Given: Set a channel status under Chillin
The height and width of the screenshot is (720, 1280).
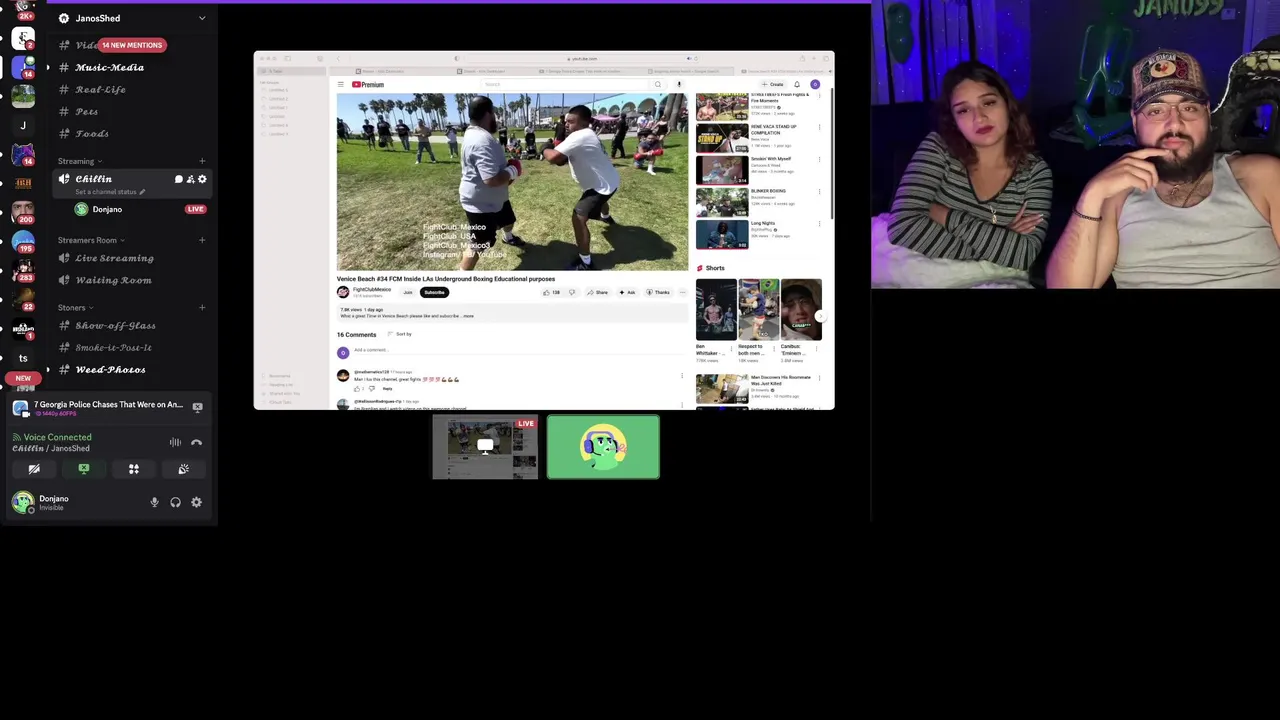Looking at the screenshot, I should click(110, 192).
